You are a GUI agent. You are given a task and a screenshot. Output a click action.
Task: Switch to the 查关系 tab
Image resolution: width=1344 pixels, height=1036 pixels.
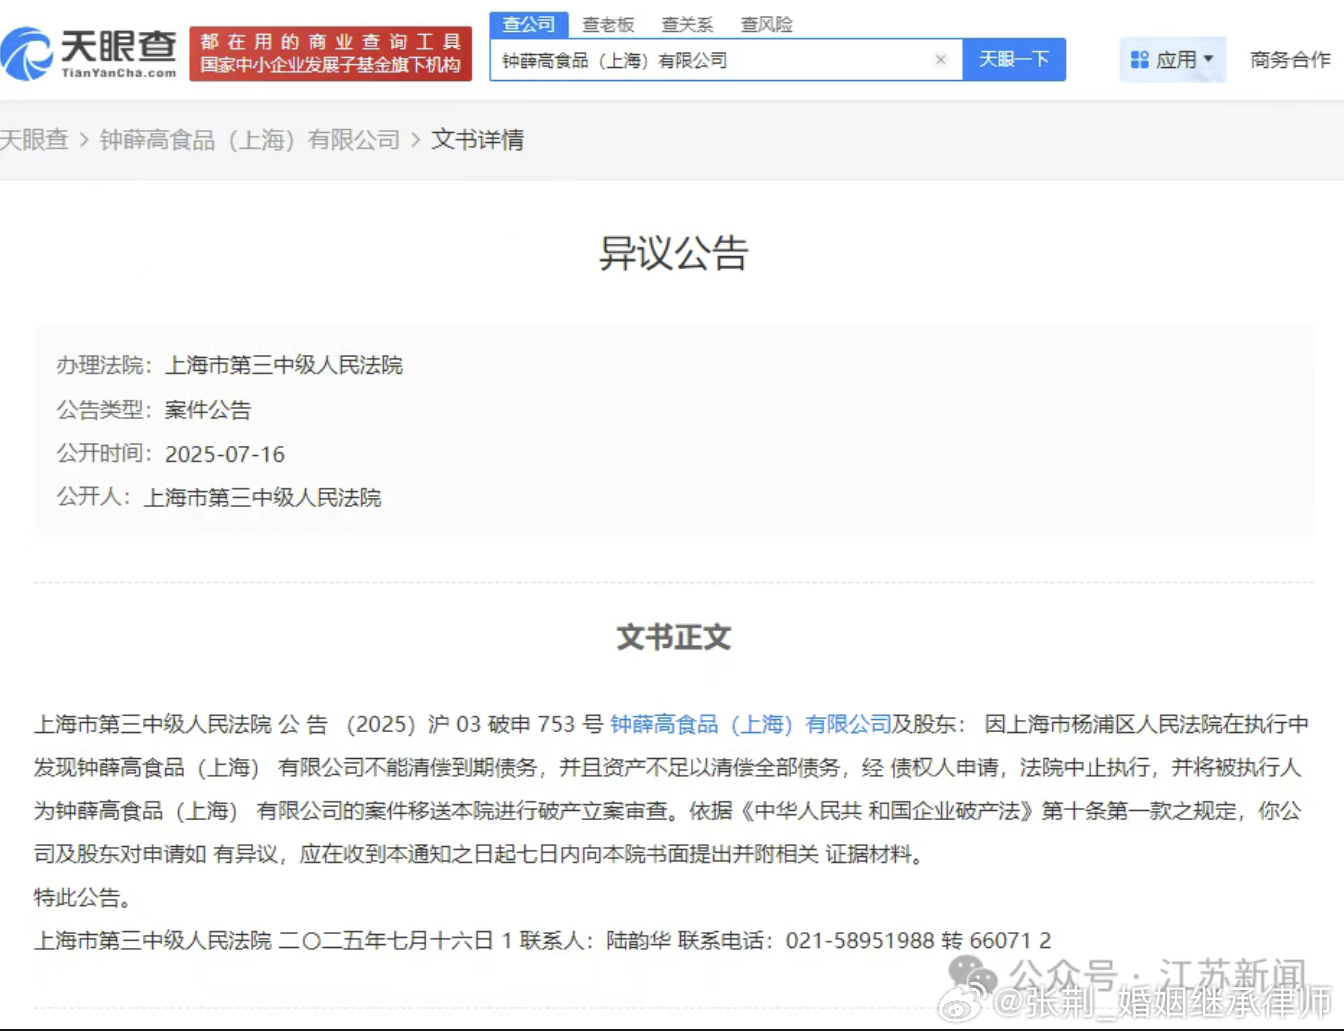(x=687, y=24)
